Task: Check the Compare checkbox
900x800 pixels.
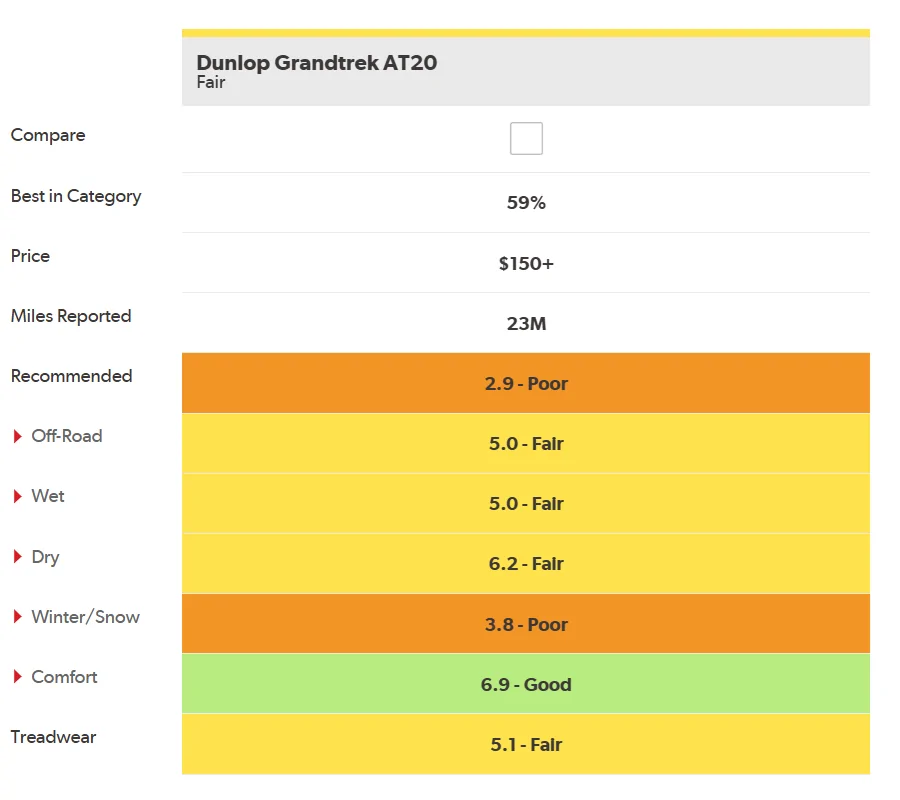Action: tap(526, 138)
